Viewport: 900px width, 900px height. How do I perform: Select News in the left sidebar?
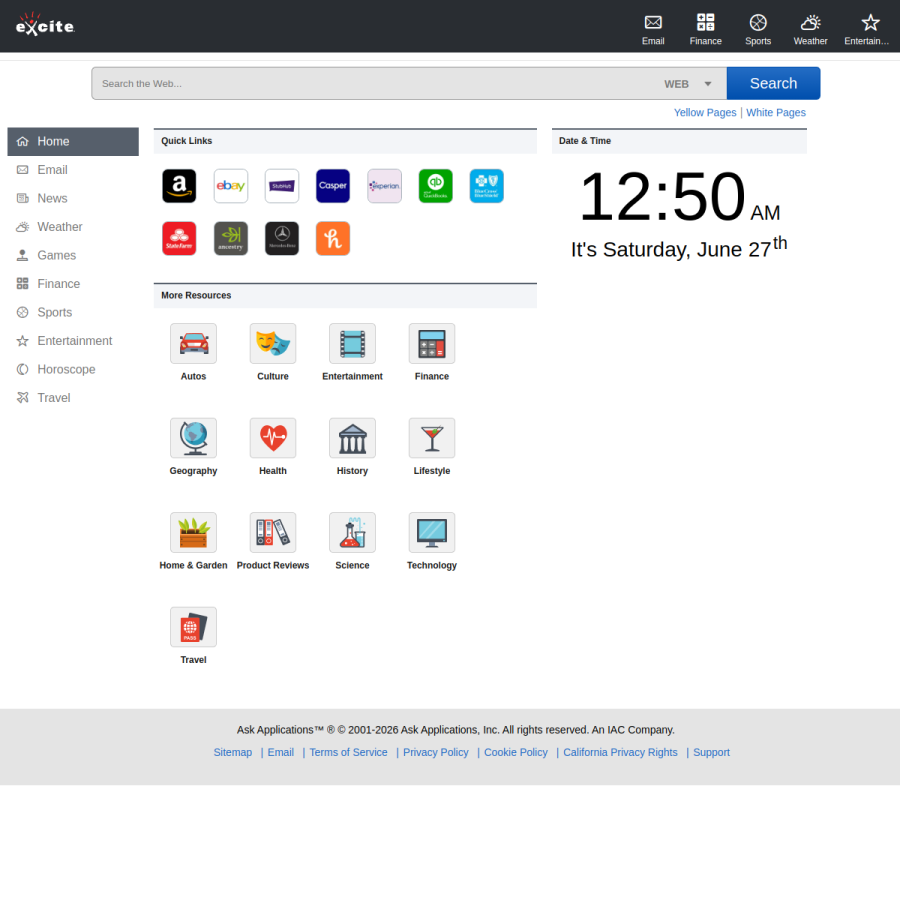[x=73, y=199]
